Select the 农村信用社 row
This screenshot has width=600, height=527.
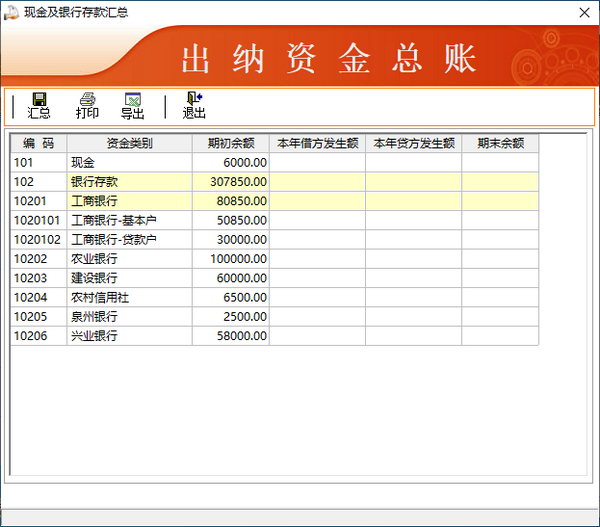(130, 298)
